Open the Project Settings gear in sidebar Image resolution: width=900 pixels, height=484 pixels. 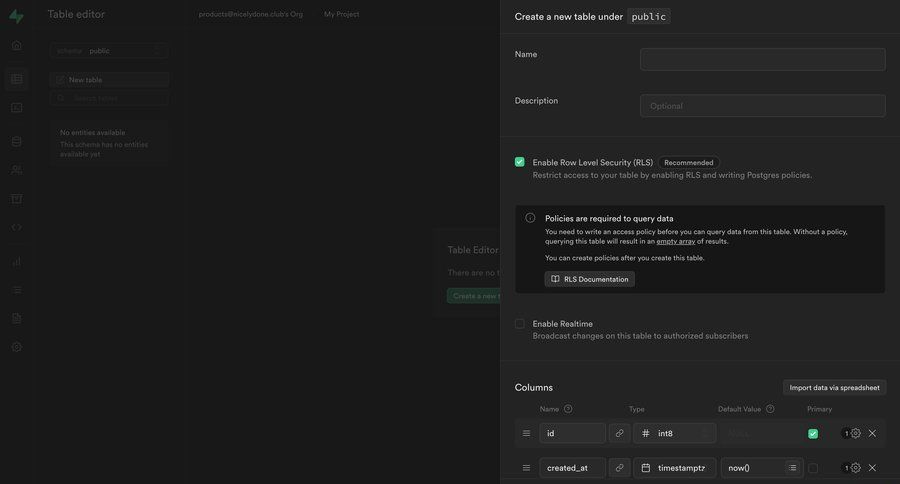tap(17, 347)
